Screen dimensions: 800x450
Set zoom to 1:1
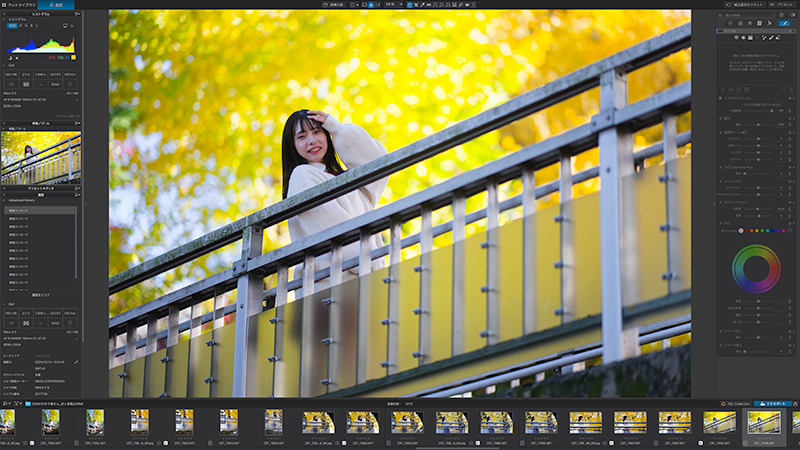(378, 5)
